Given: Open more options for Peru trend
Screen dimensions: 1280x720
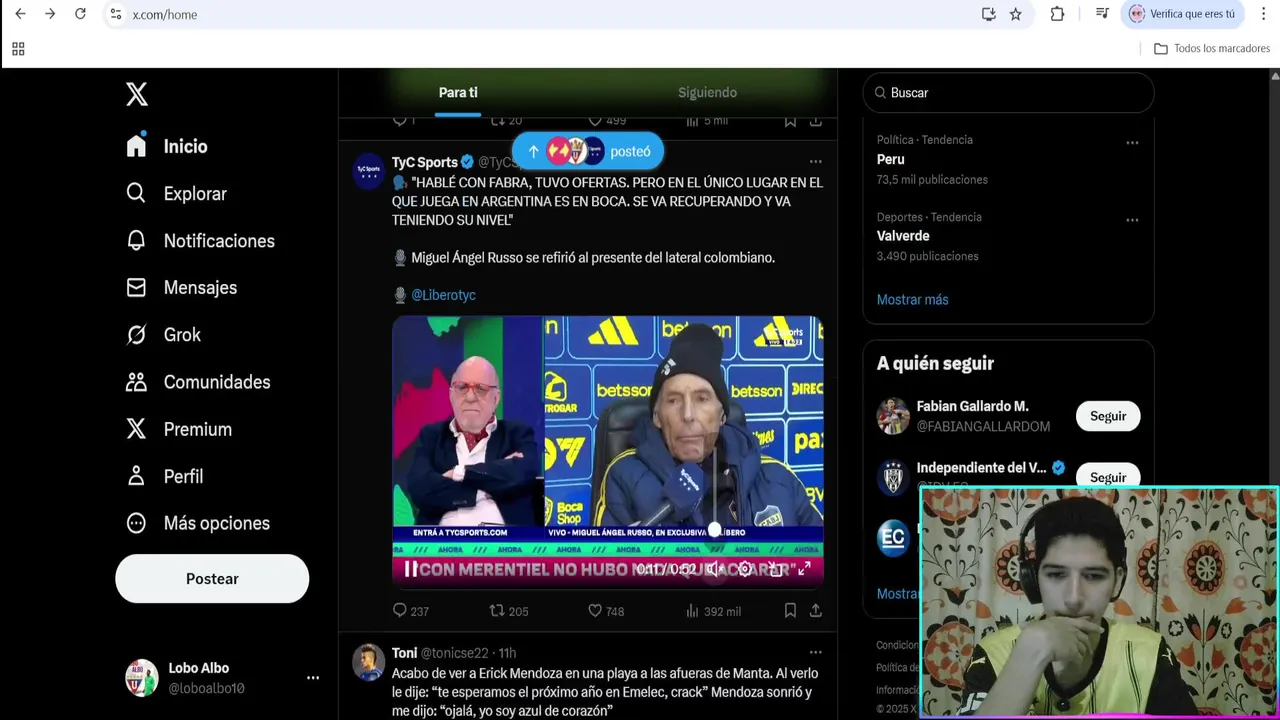Looking at the screenshot, I should click(1132, 143).
